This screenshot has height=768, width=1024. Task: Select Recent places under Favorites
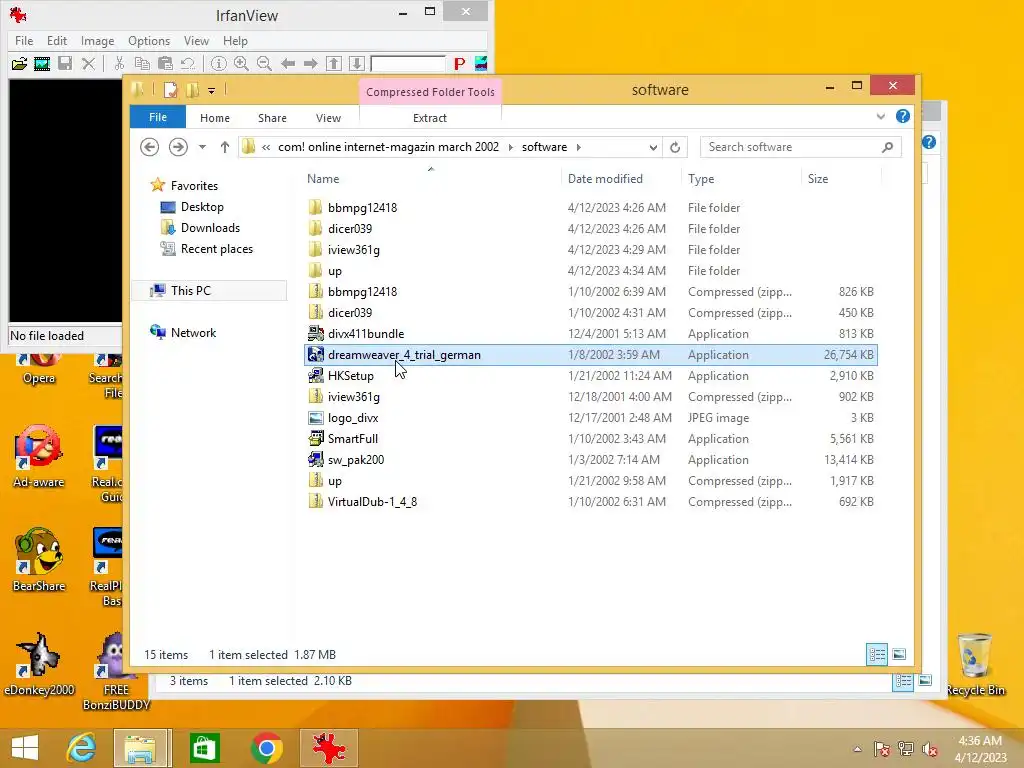click(x=217, y=249)
